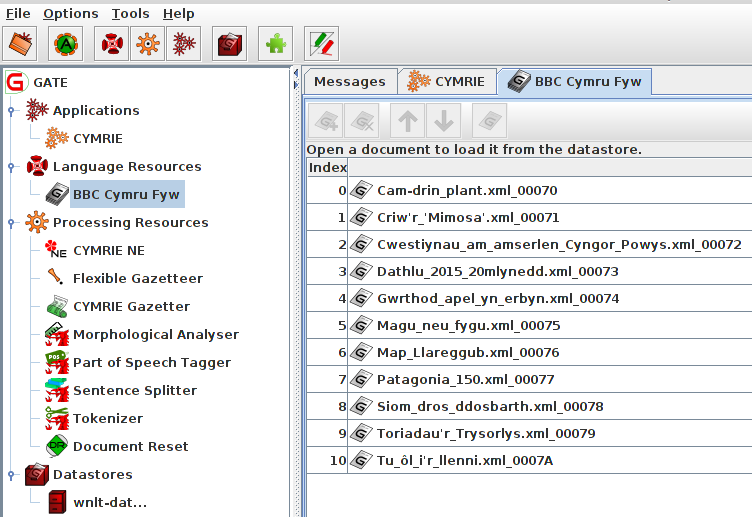Select the Language Resources tree label

point(127,166)
